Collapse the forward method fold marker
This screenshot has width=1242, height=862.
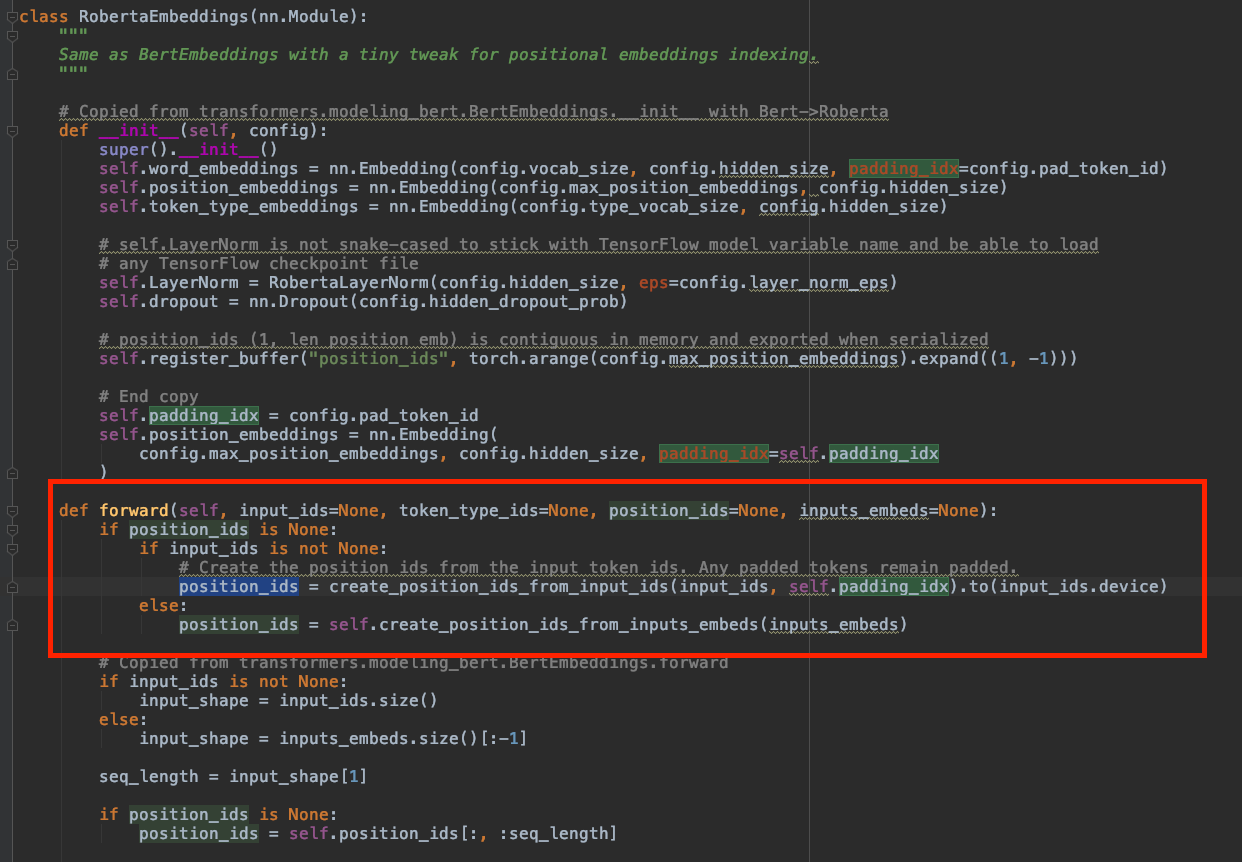click(12, 510)
